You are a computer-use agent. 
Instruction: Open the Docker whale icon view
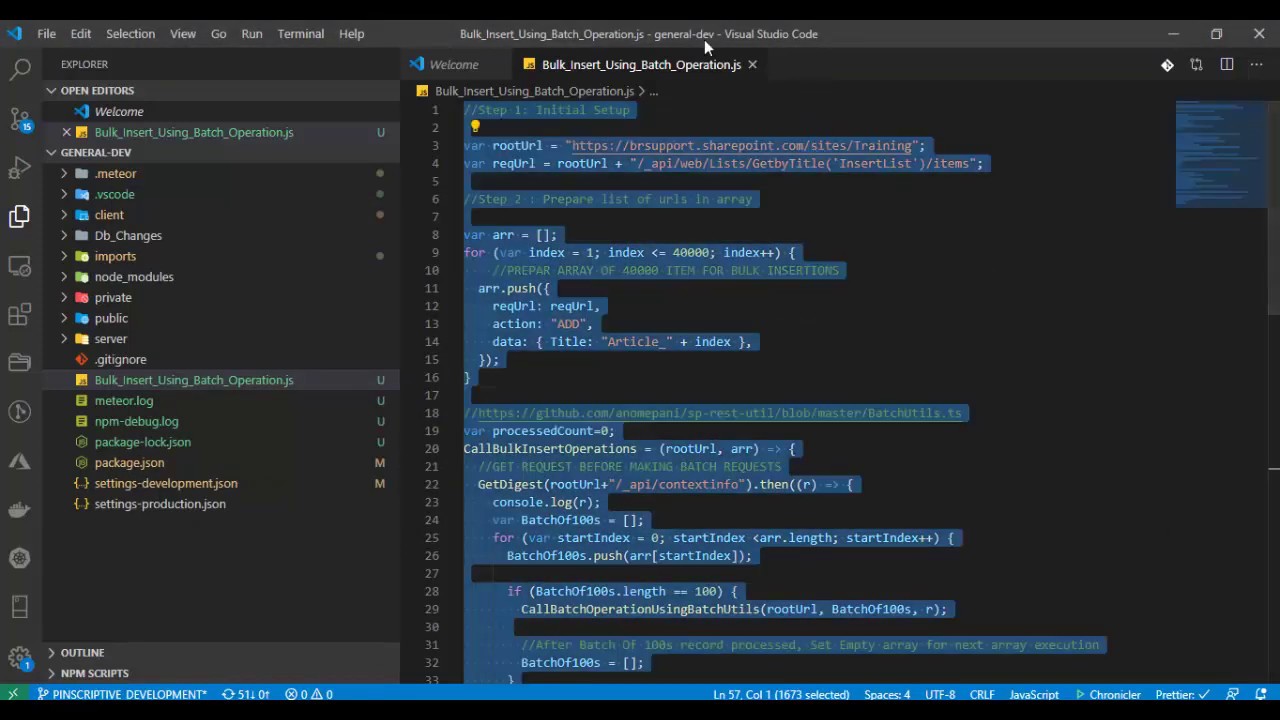coord(20,510)
